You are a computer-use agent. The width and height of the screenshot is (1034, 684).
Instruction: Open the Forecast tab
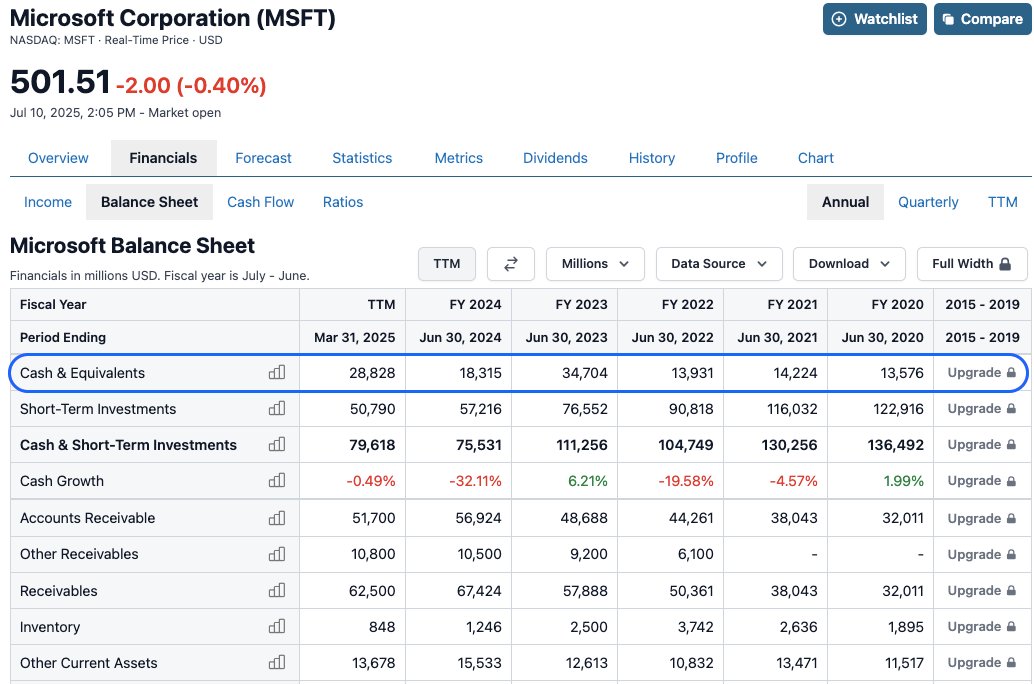(x=263, y=158)
